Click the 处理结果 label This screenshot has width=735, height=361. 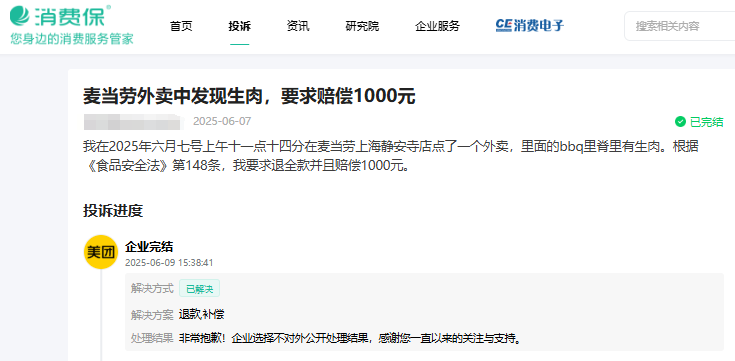pos(152,338)
